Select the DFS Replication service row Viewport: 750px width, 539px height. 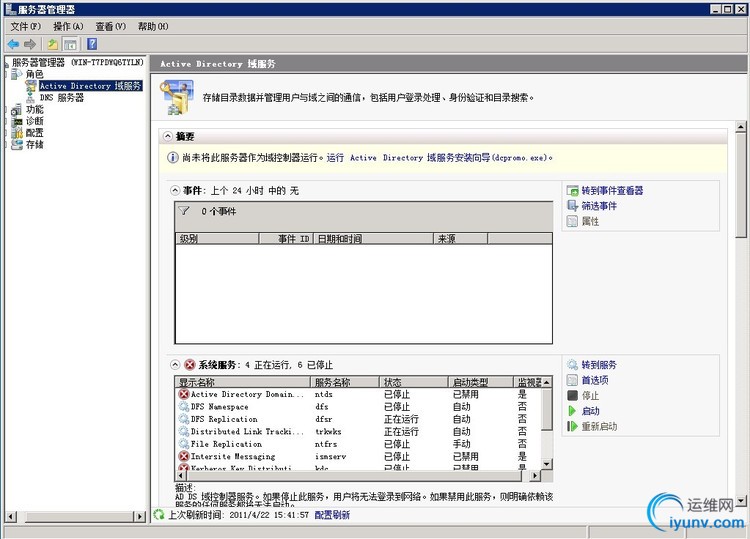pyautogui.click(x=359, y=419)
